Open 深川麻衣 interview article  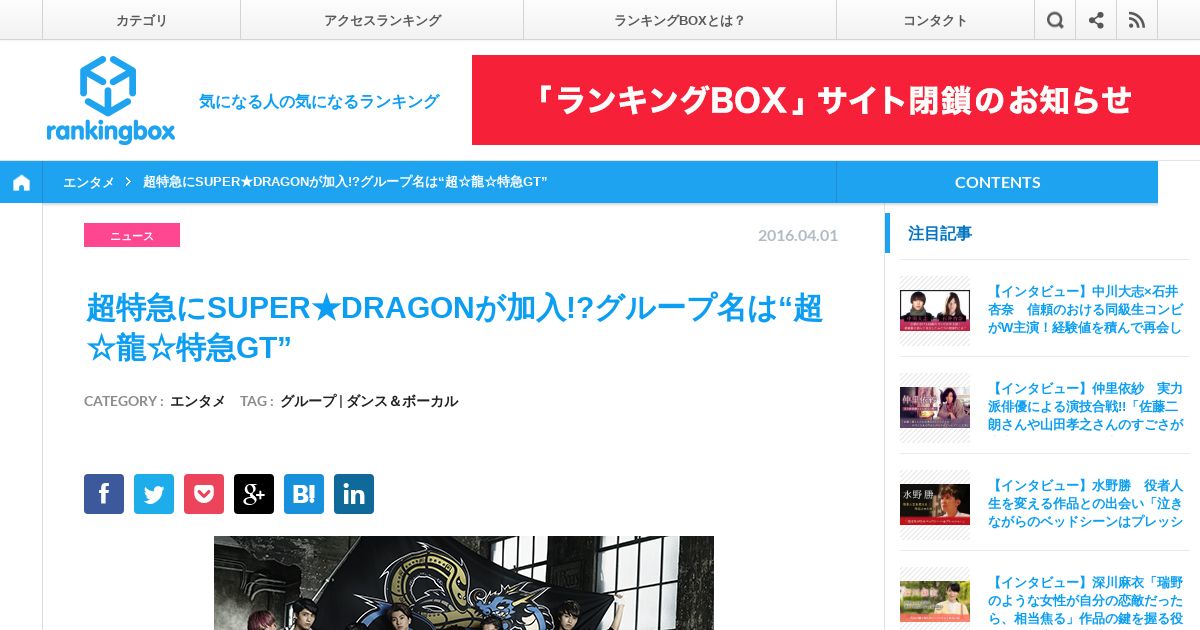[x=1085, y=600]
